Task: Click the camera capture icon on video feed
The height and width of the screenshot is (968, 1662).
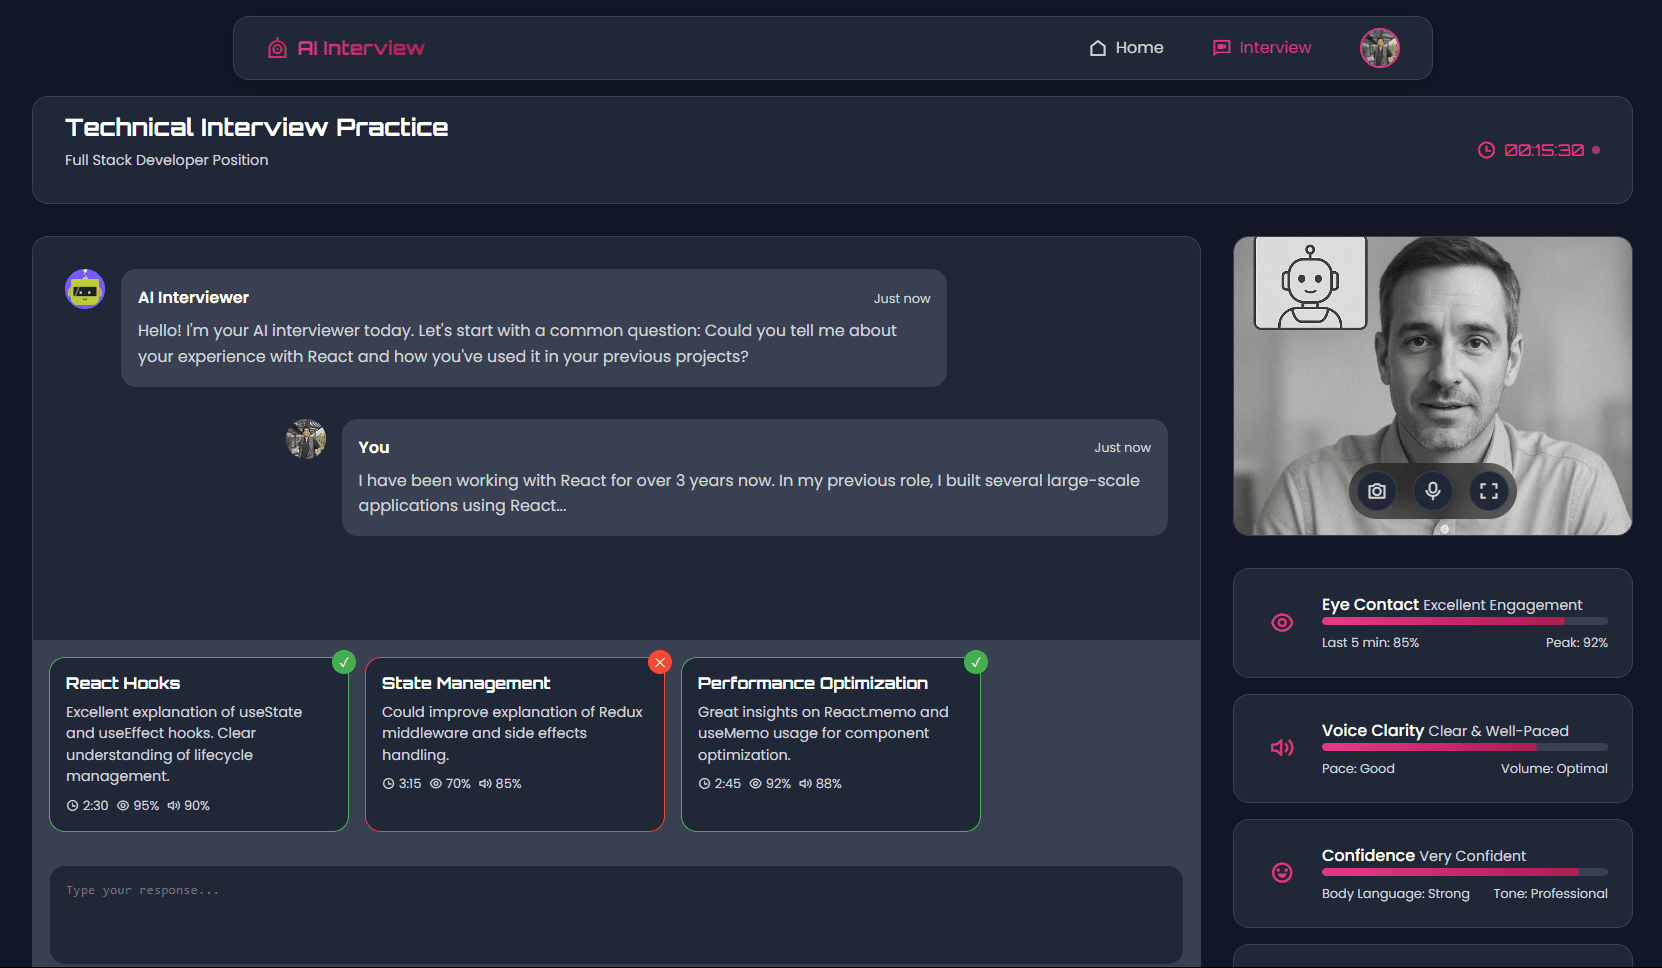Action: click(1375, 491)
